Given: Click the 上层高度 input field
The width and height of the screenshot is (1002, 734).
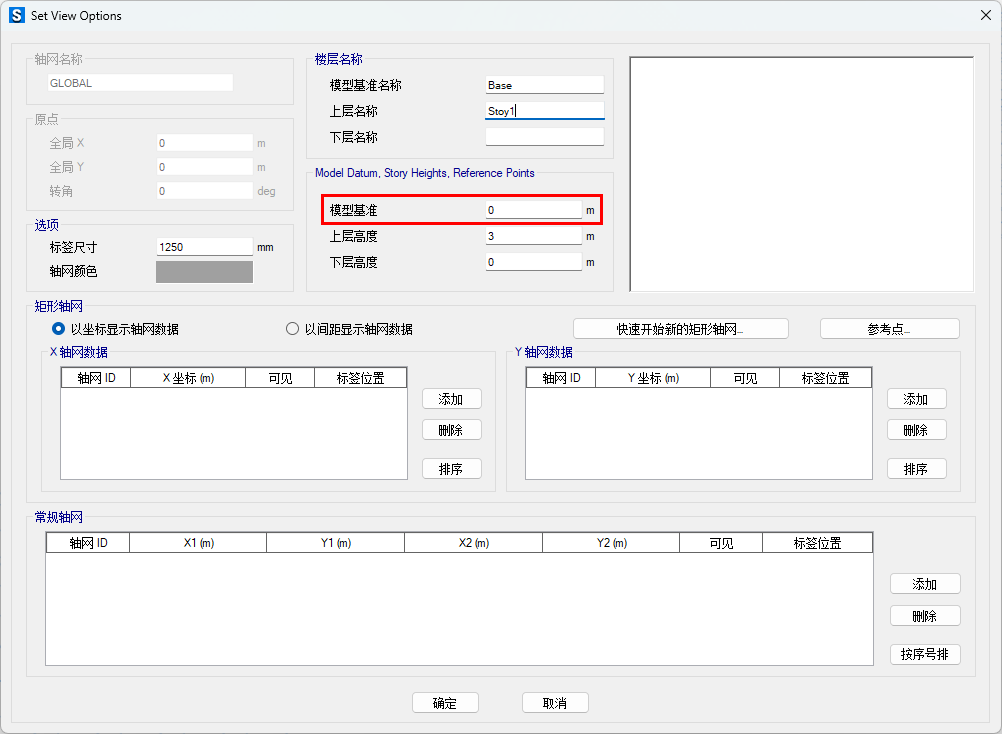Looking at the screenshot, I should click(x=533, y=237).
